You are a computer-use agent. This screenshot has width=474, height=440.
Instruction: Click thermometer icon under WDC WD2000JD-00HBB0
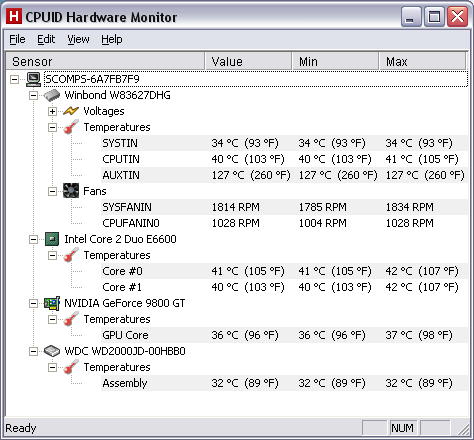tap(71, 367)
